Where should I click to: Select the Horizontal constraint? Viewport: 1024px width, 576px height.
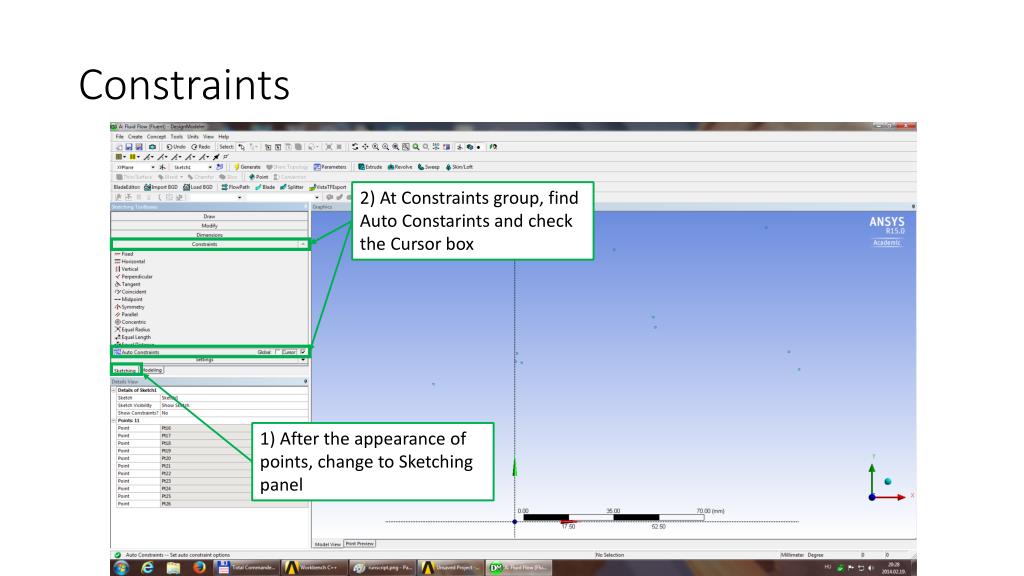pos(130,261)
